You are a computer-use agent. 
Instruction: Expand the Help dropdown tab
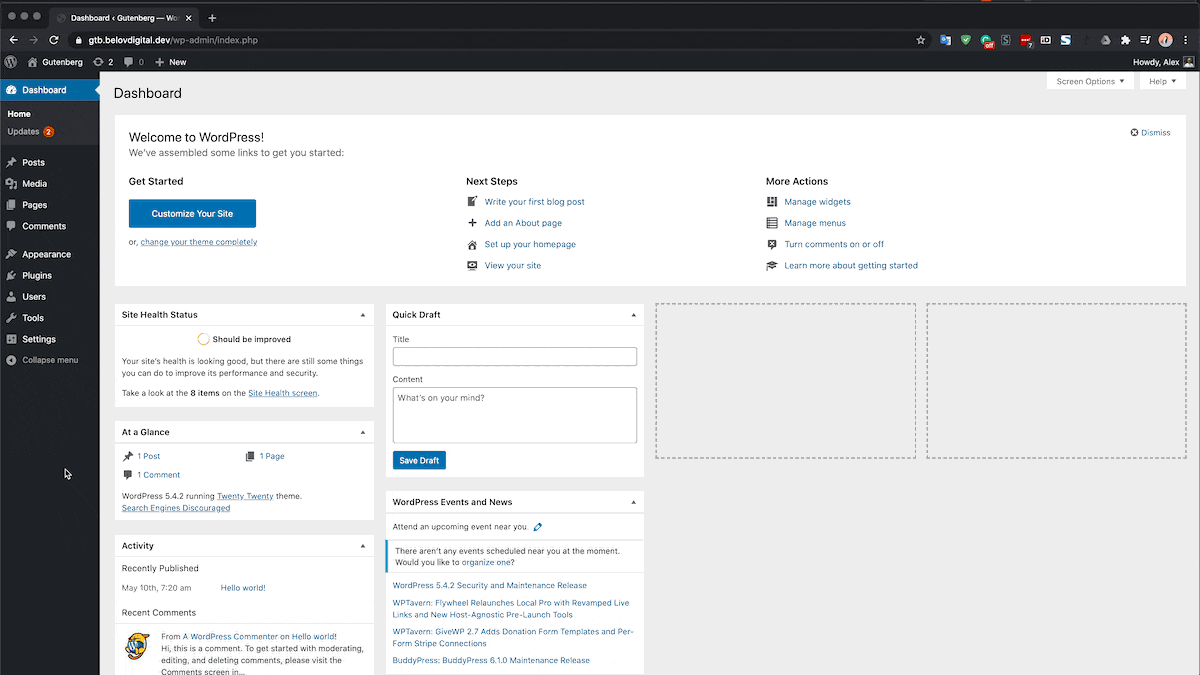[x=1164, y=81]
